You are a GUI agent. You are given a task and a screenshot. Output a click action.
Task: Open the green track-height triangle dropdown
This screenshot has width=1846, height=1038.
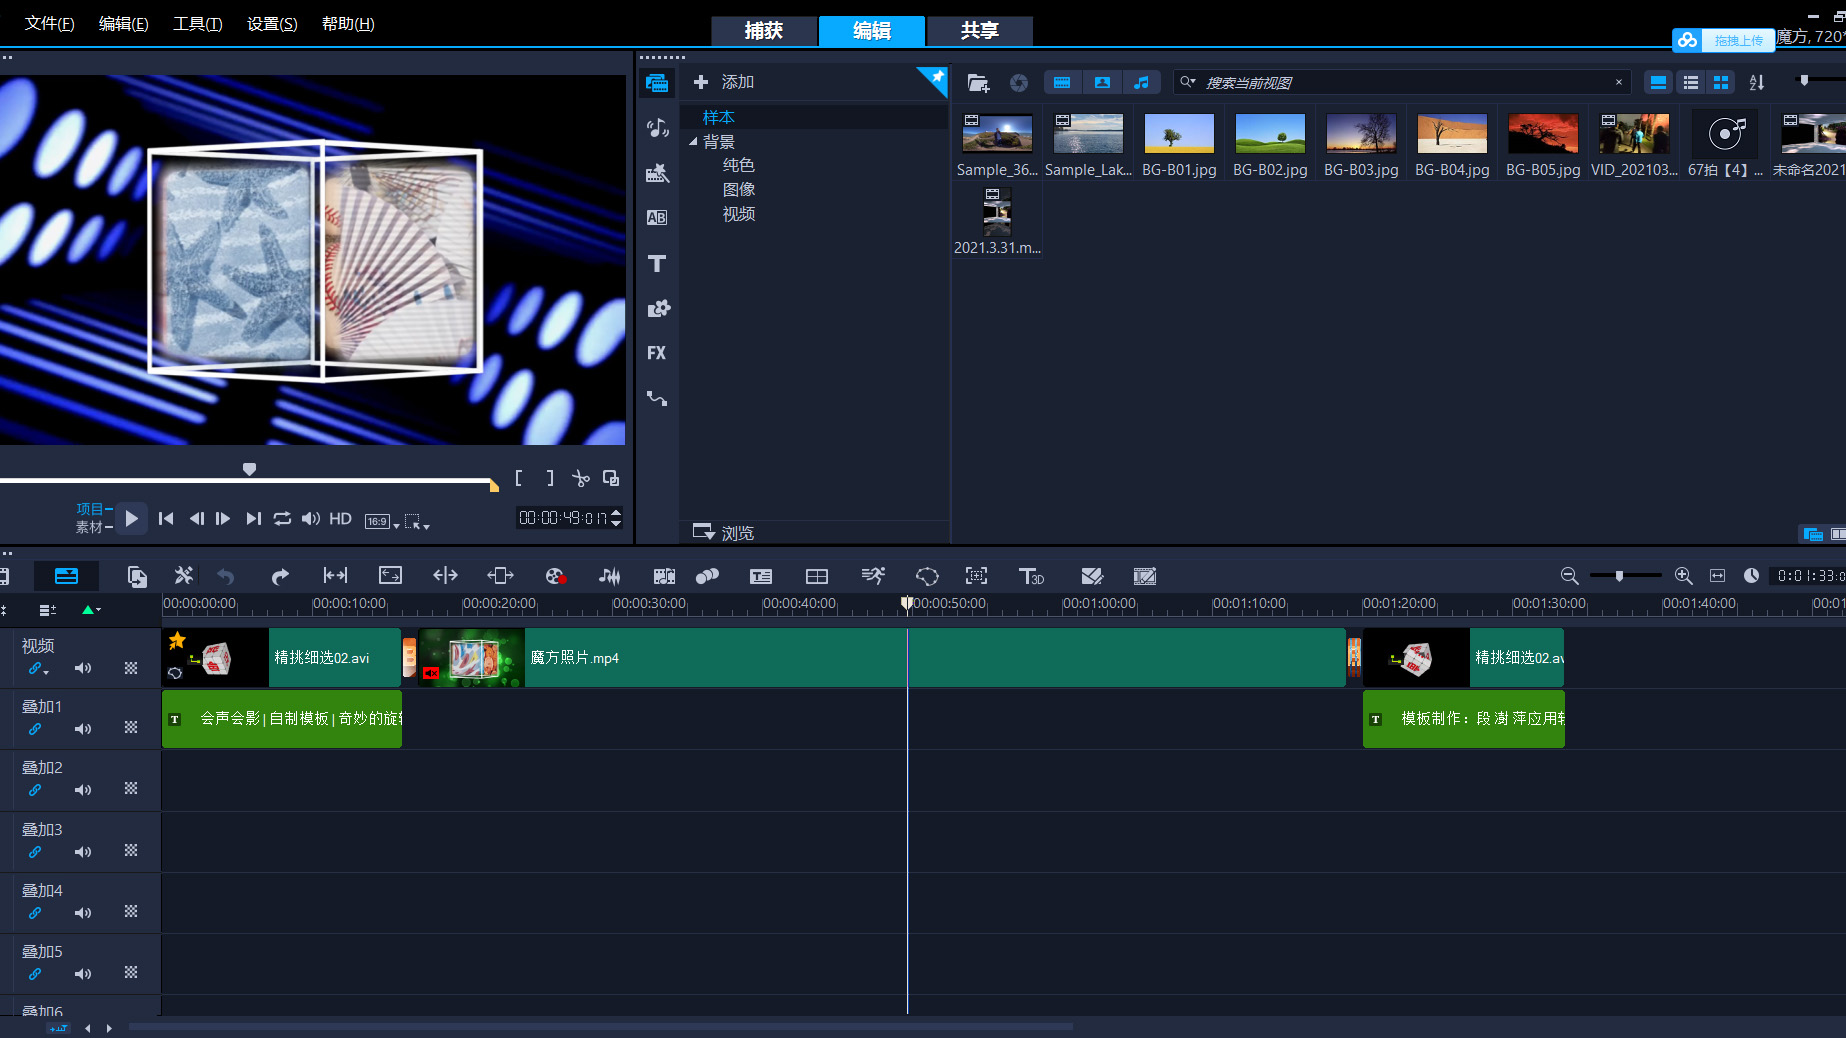[91, 609]
